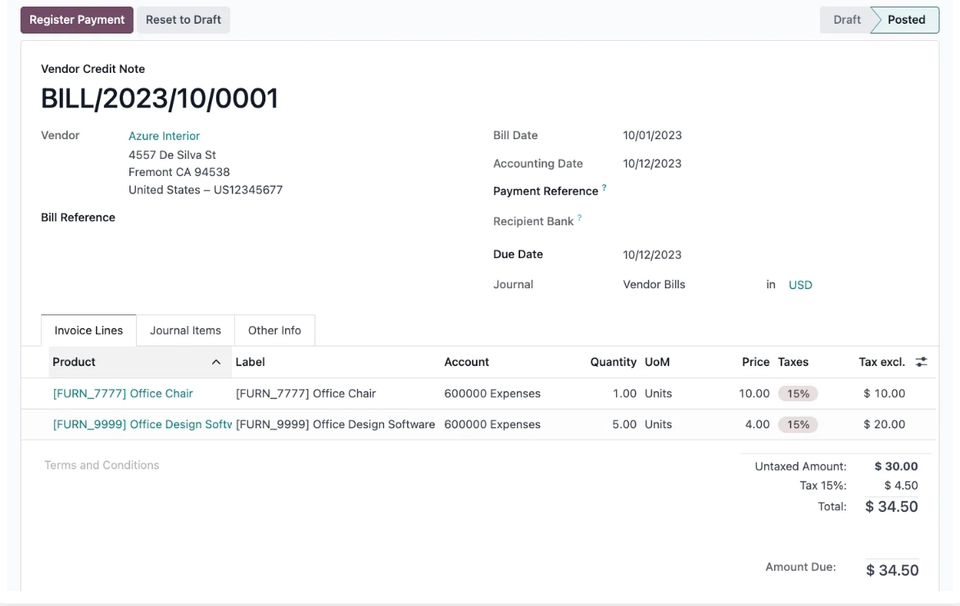960x606 pixels.
Task: Click Payment Reference help question mark
Action: (x=604, y=187)
